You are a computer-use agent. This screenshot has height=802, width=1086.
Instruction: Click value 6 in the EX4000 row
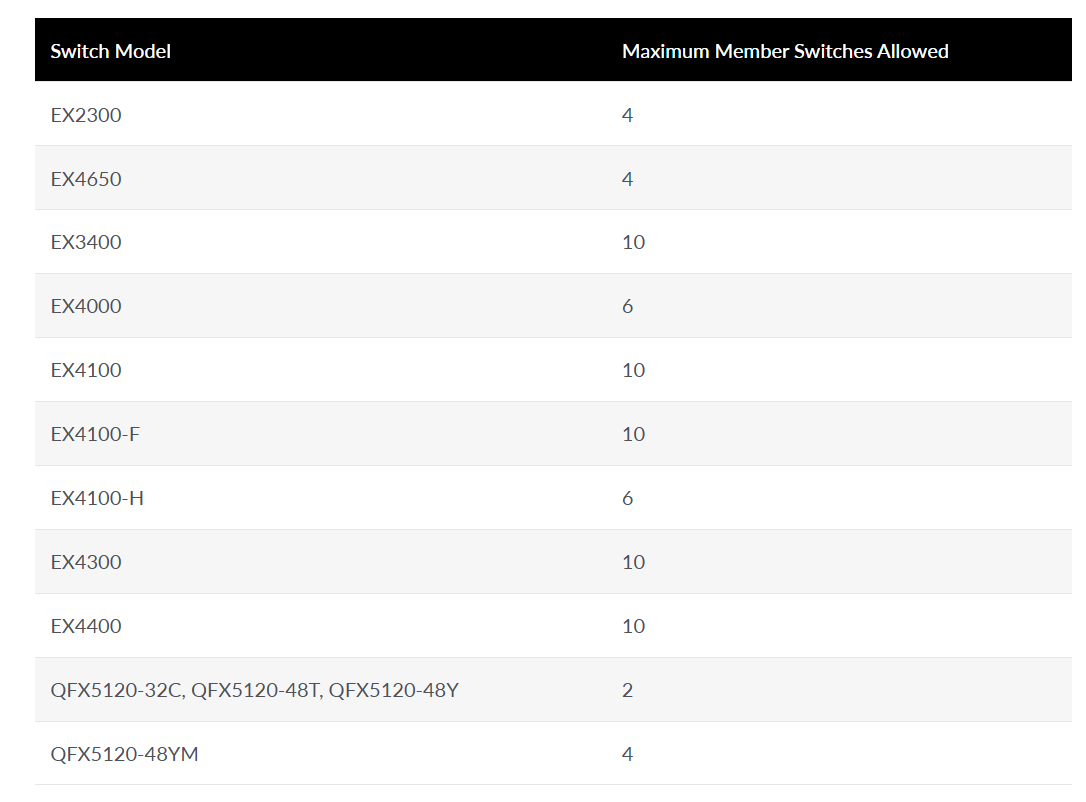(x=627, y=306)
